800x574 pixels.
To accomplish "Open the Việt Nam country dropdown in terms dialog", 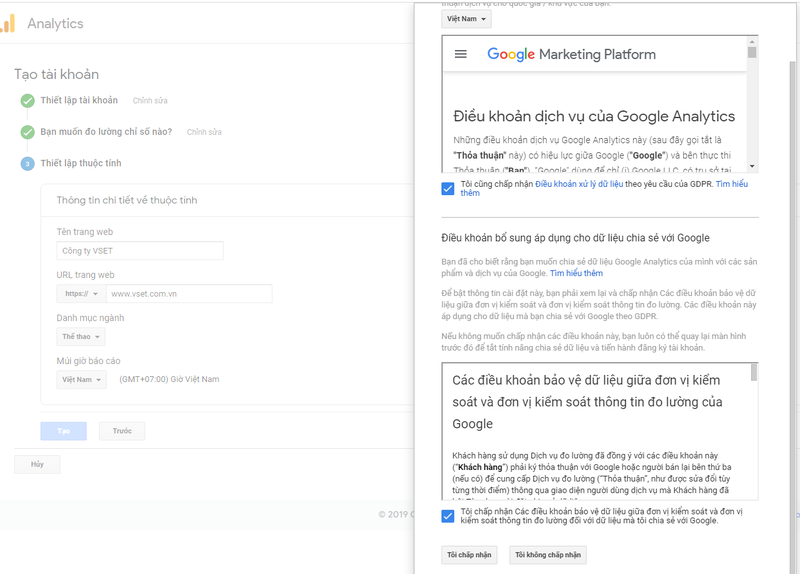I will [x=466, y=19].
